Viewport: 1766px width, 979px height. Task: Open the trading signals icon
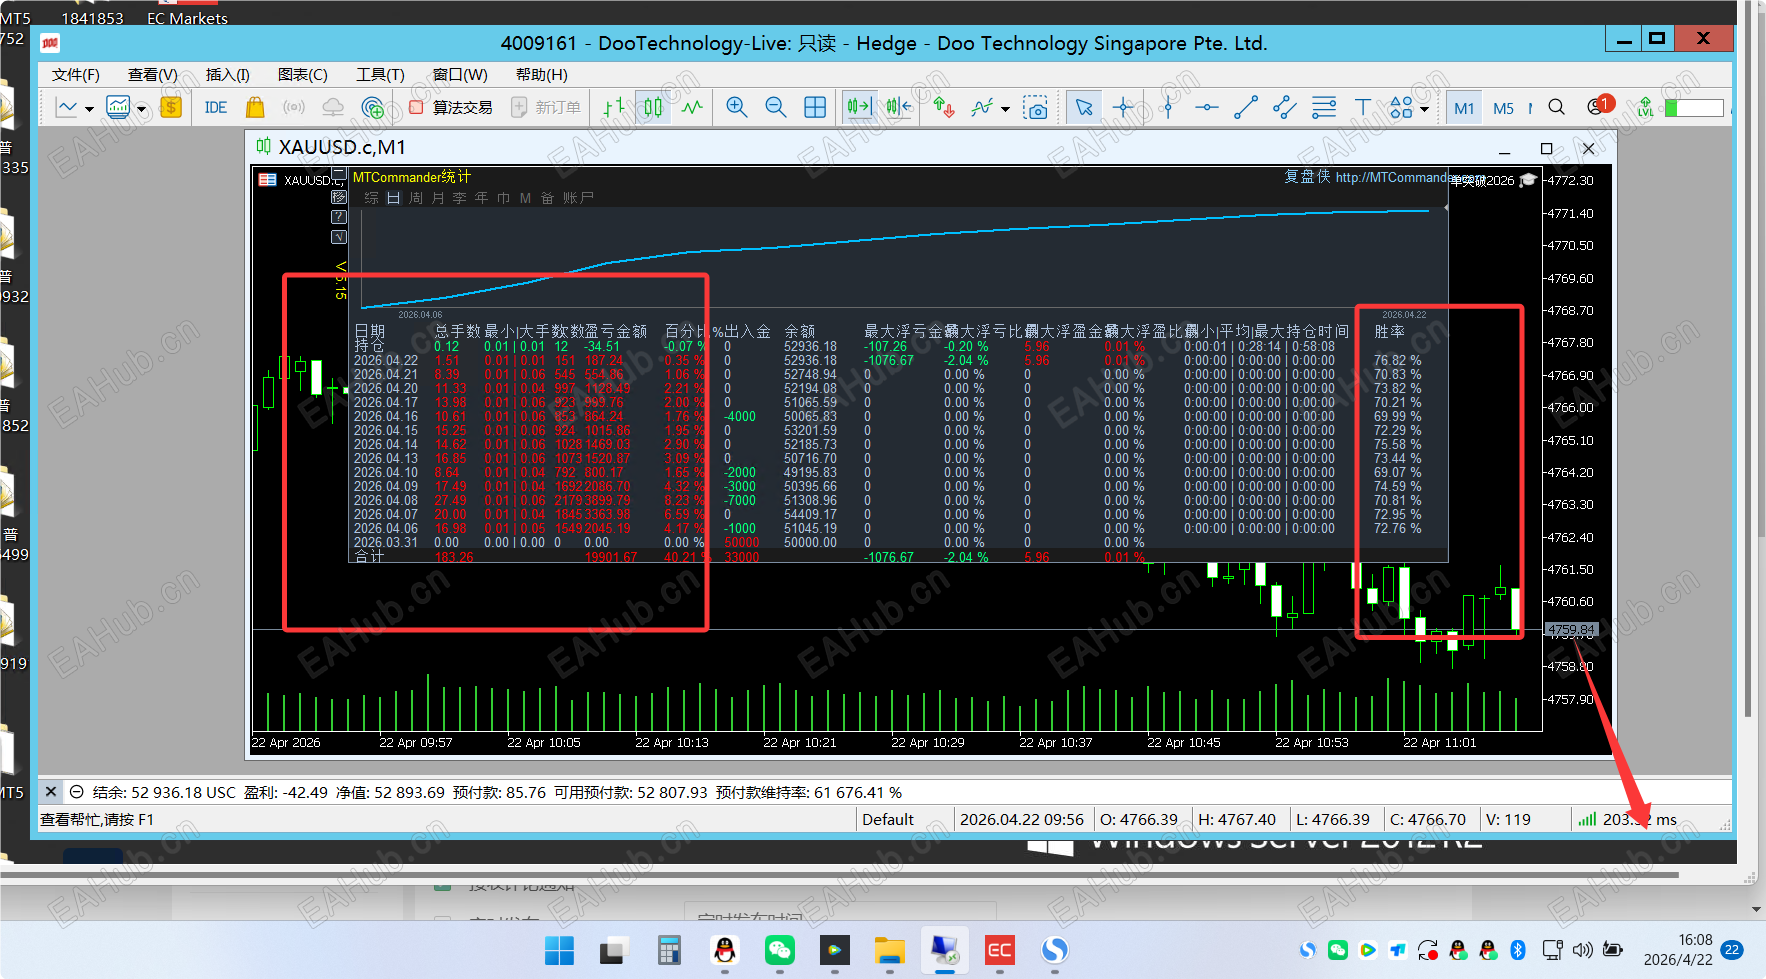[294, 107]
